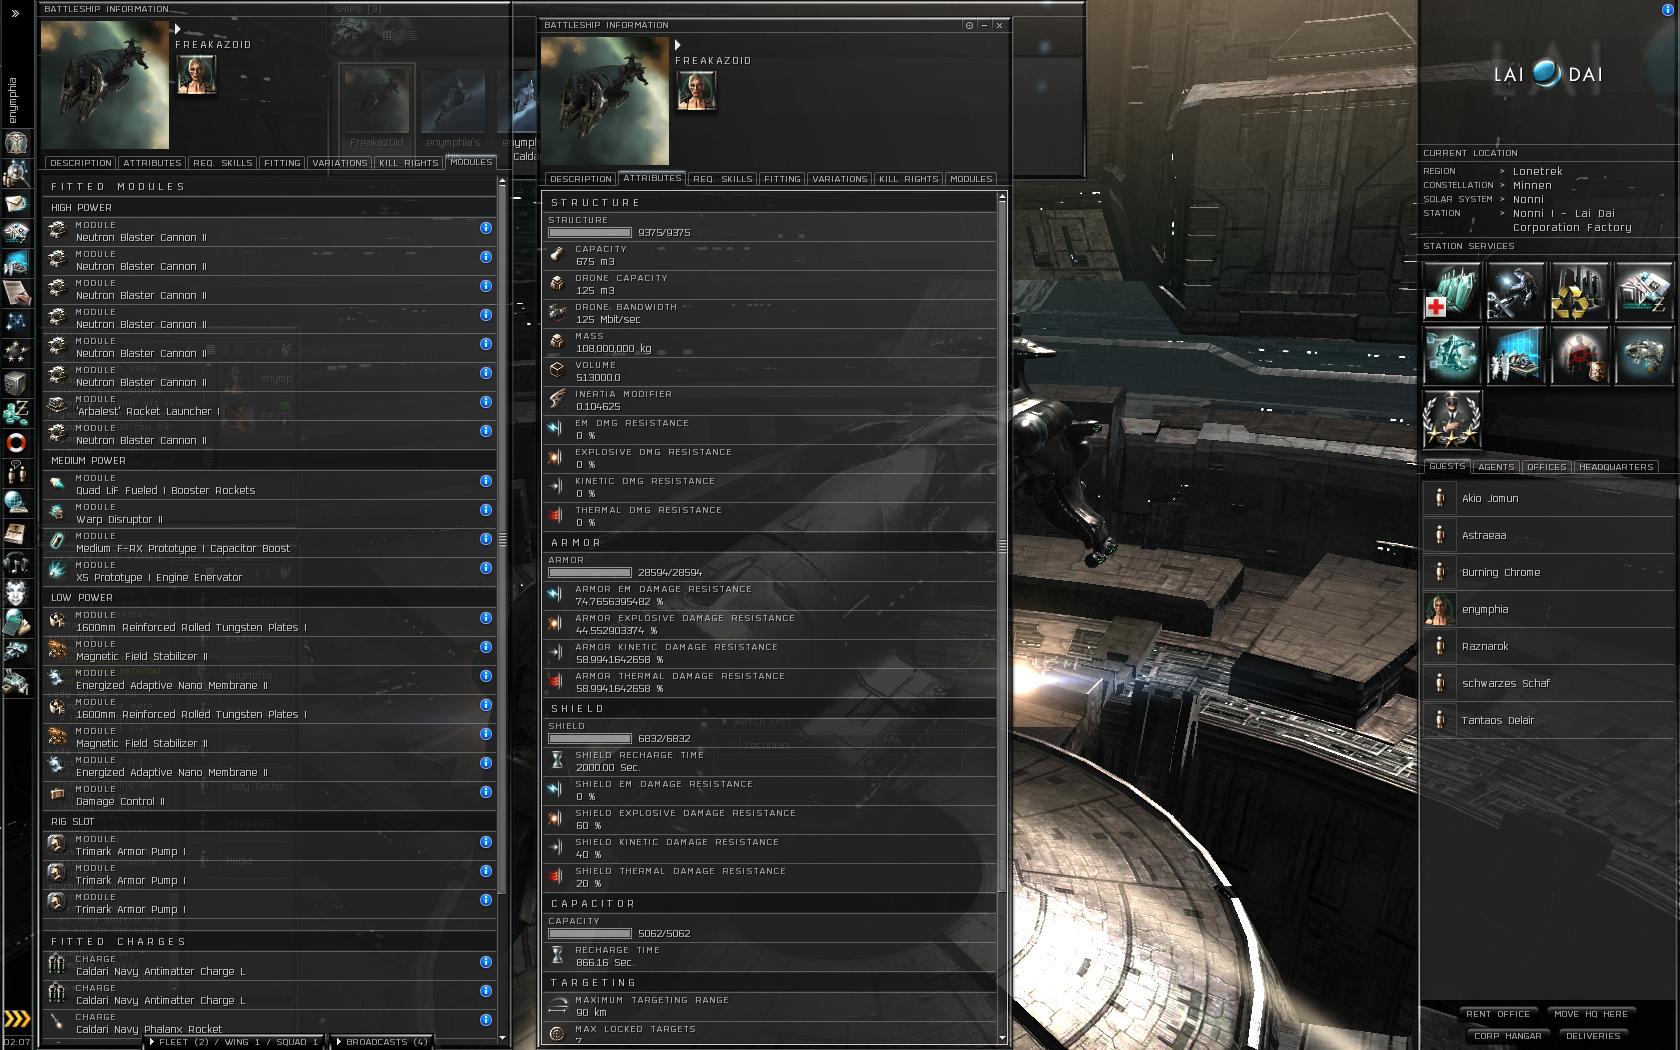Select Req. Skills tab in front window
Screen dimensions: 1680x1050
(x=723, y=179)
